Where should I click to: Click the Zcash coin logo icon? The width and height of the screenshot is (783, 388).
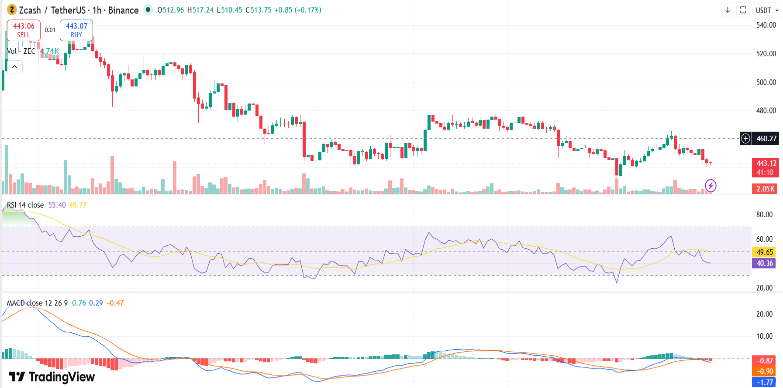click(11, 10)
